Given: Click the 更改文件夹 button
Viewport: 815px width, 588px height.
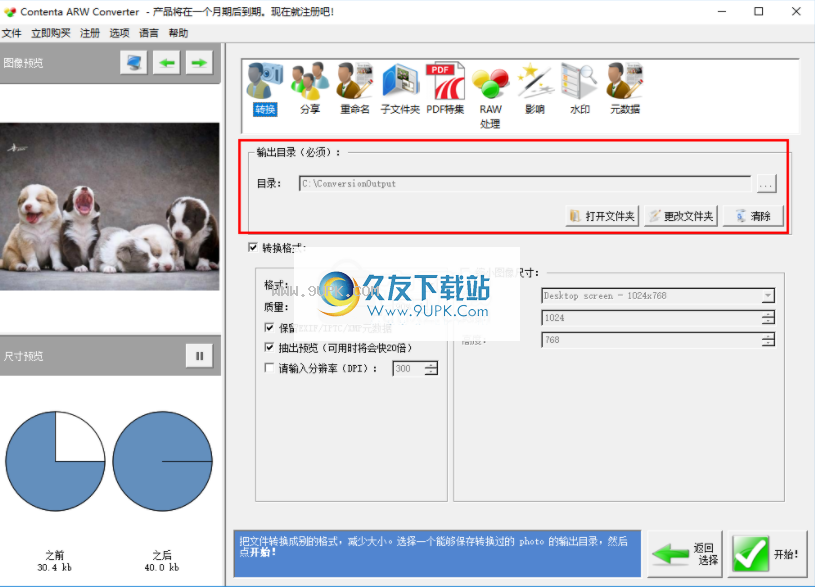Looking at the screenshot, I should click(x=681, y=216).
